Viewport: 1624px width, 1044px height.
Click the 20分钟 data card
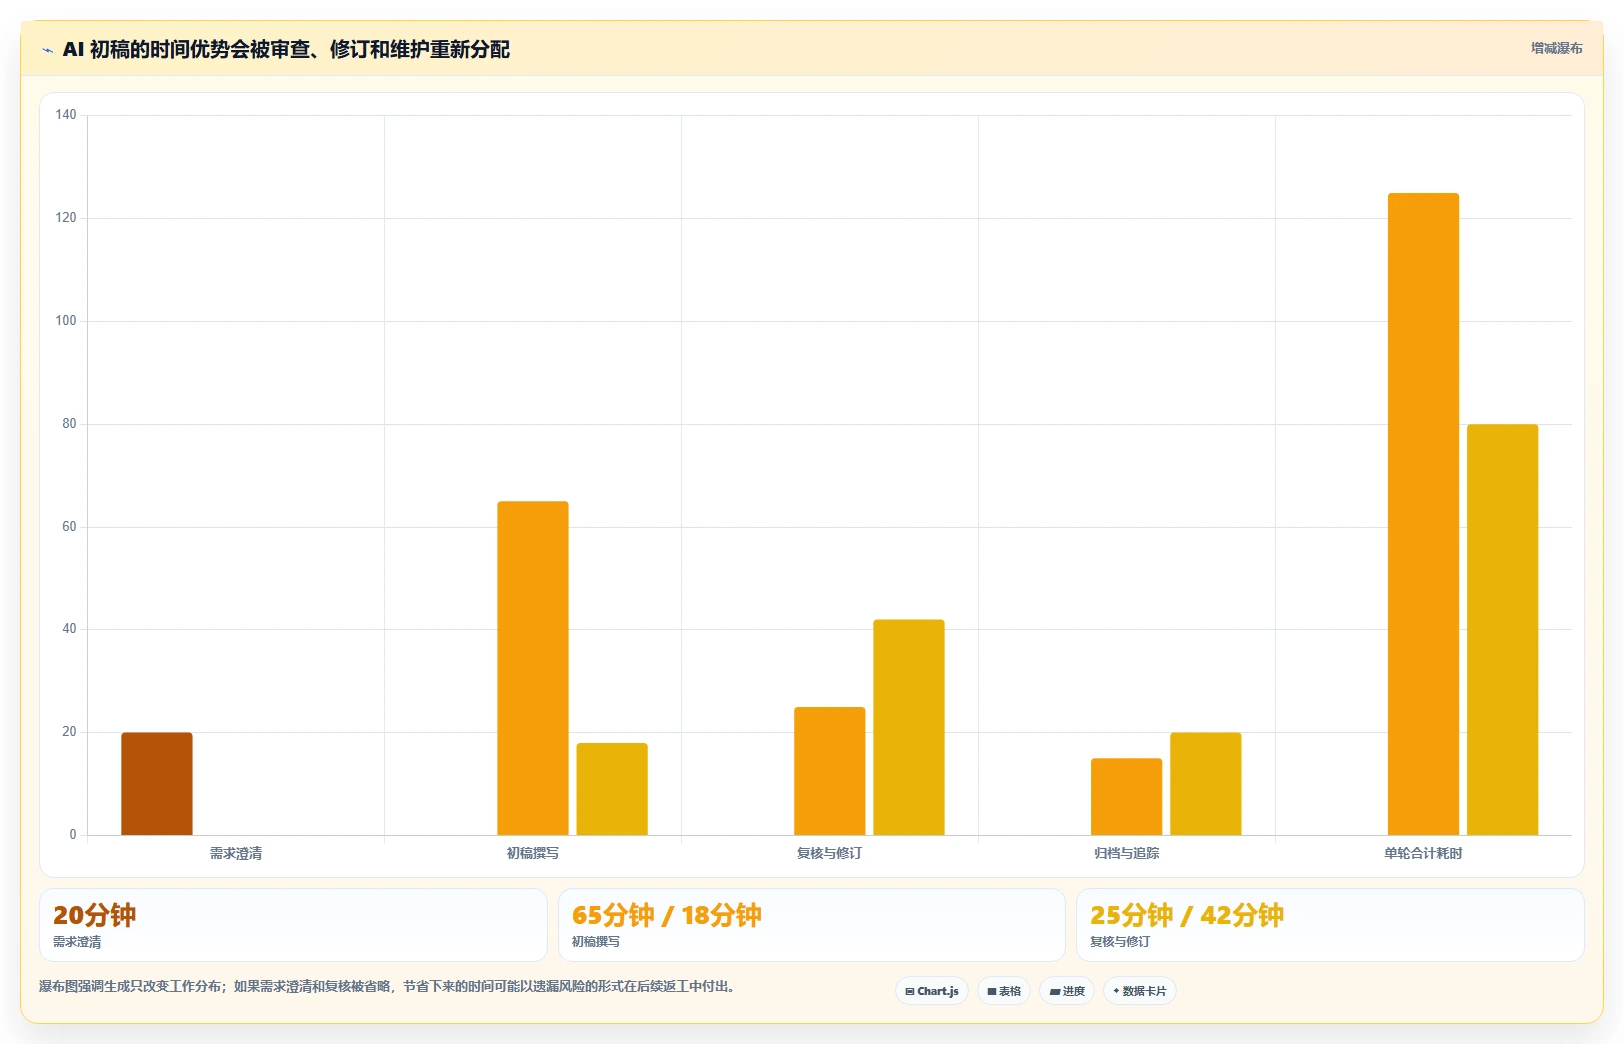coord(293,925)
